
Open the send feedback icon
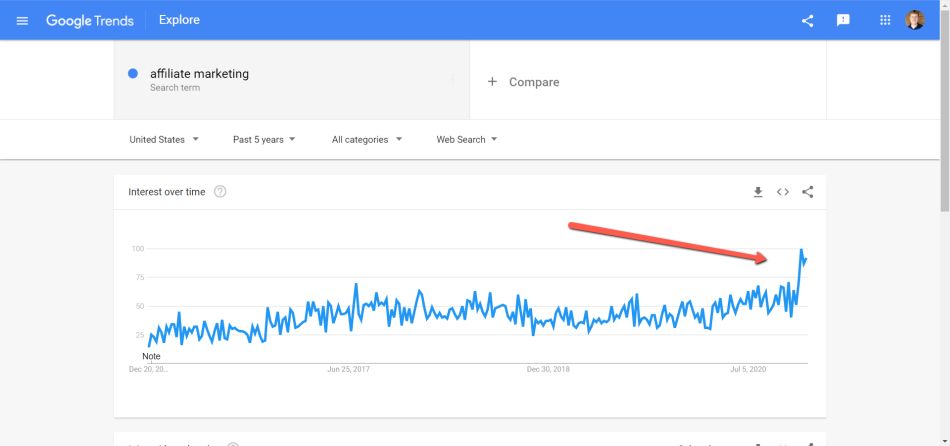click(x=843, y=20)
